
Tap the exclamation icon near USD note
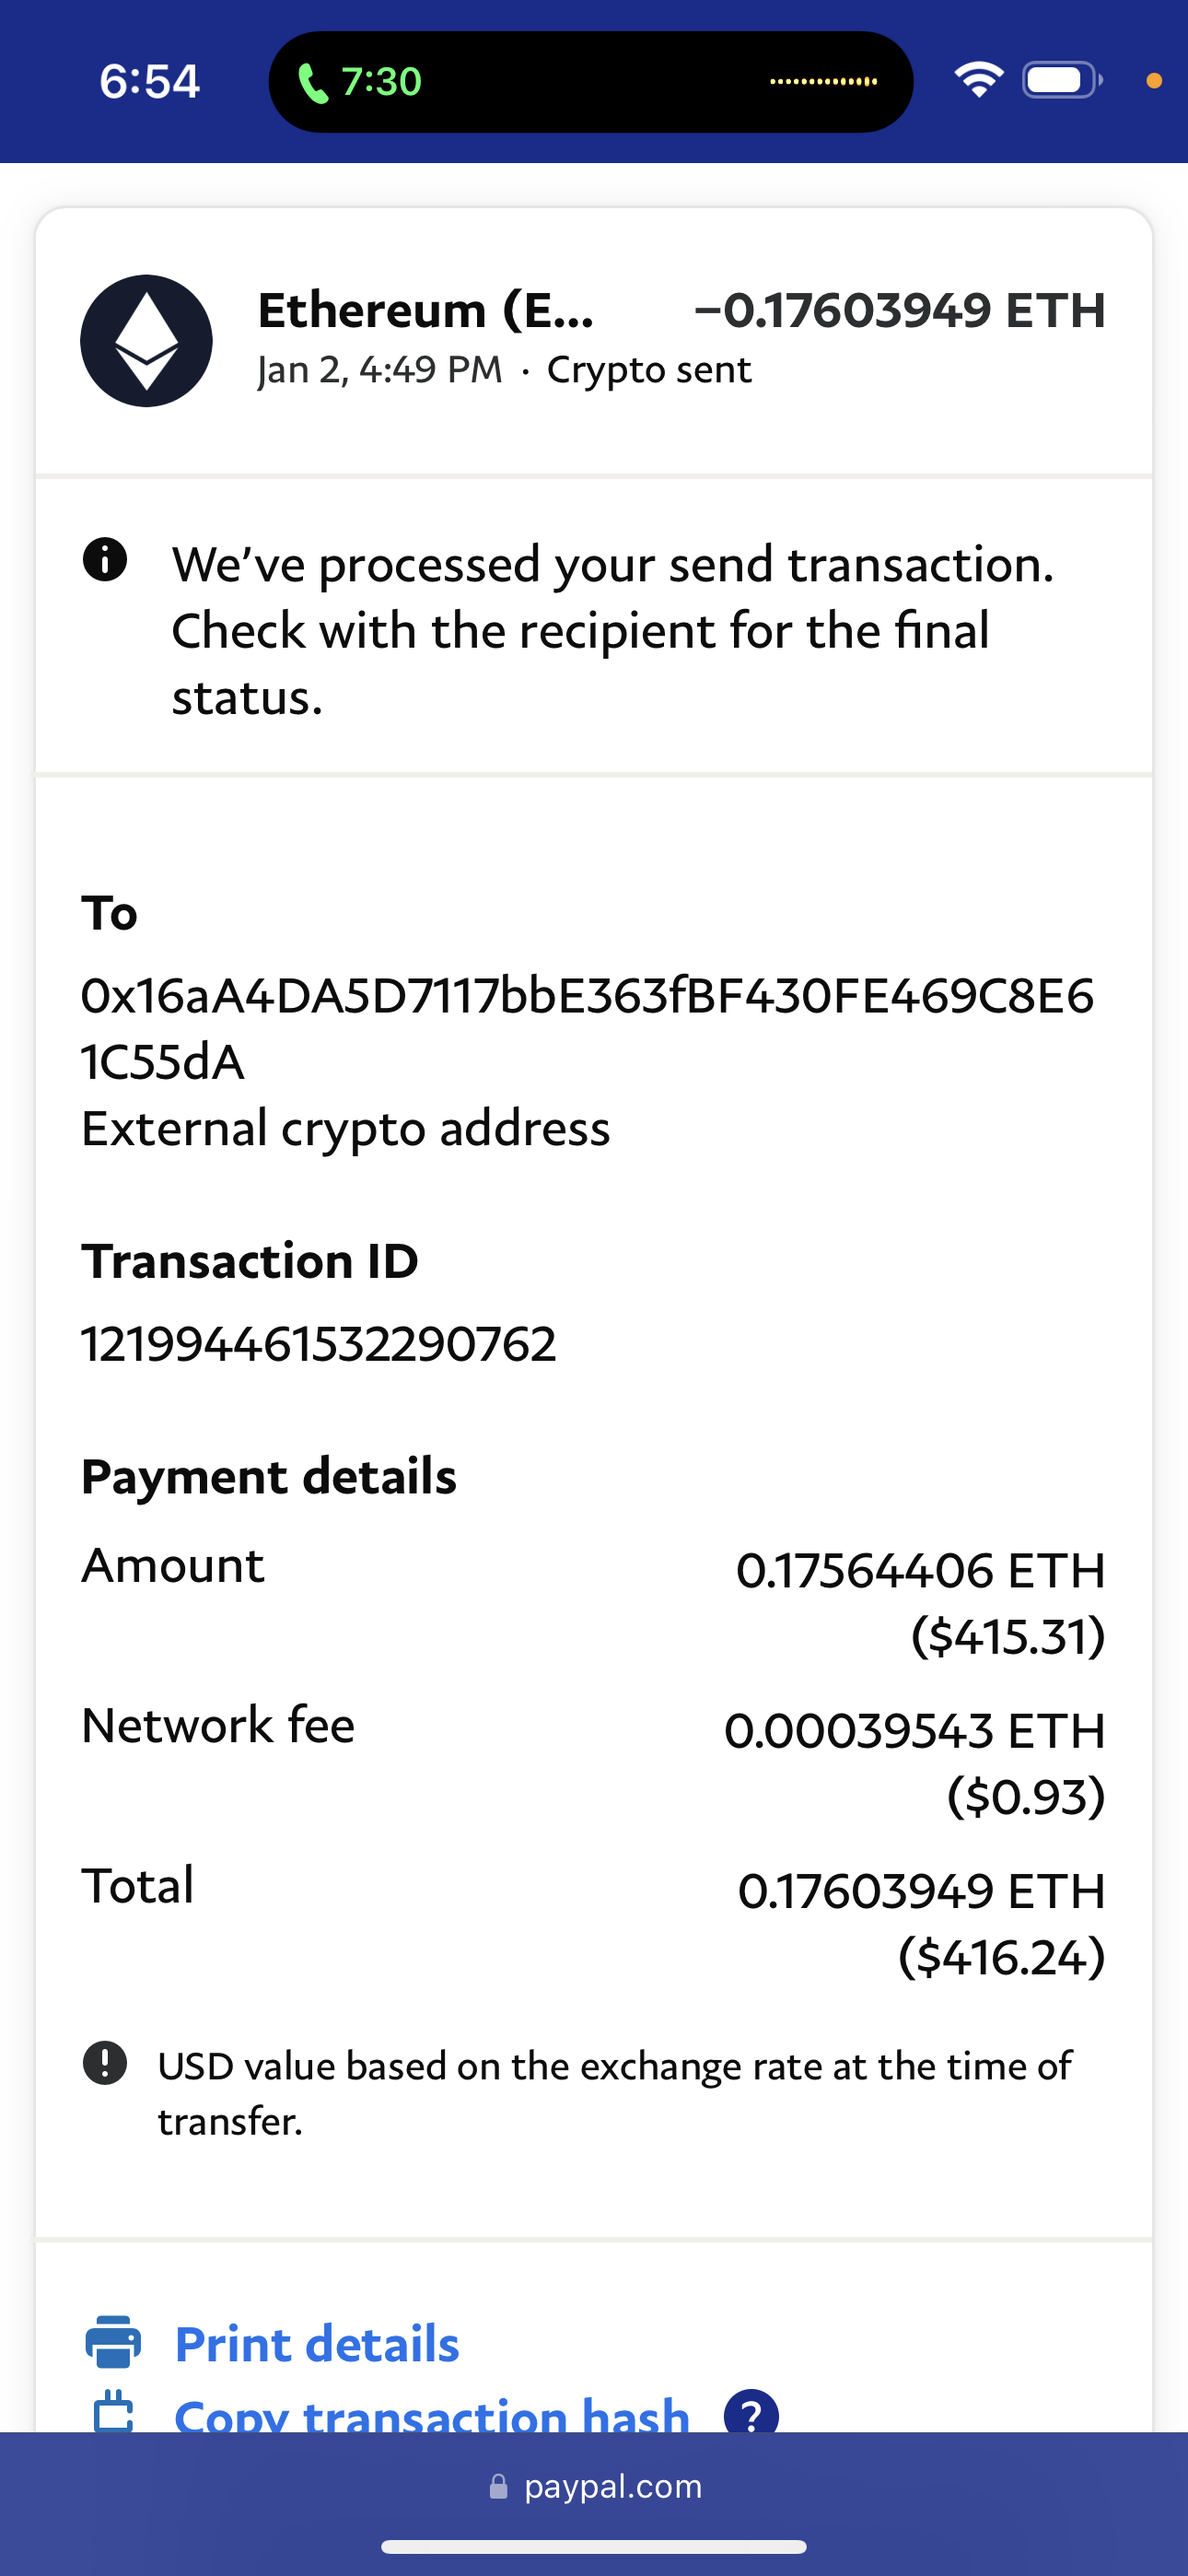(105, 2063)
